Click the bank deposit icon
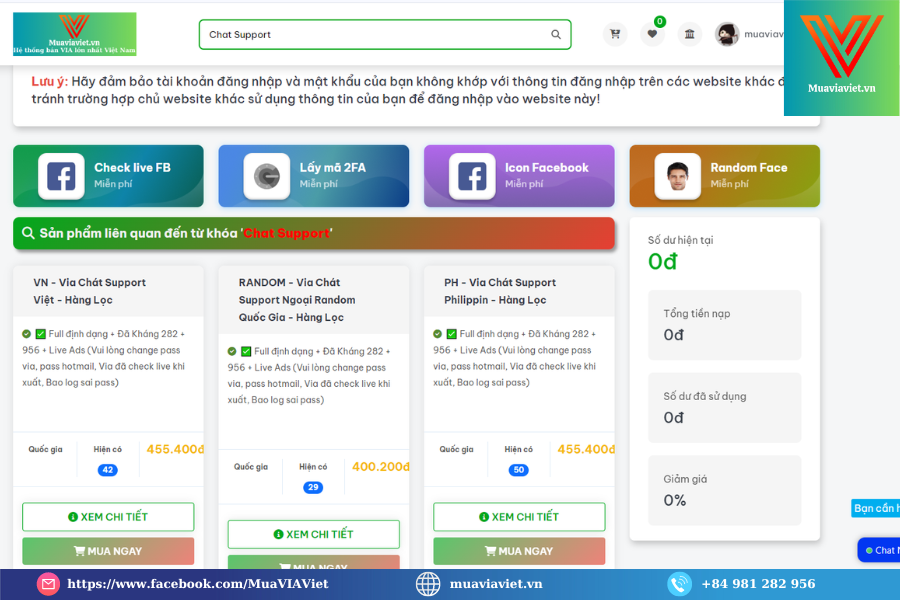This screenshot has height=600, width=900. pos(689,34)
